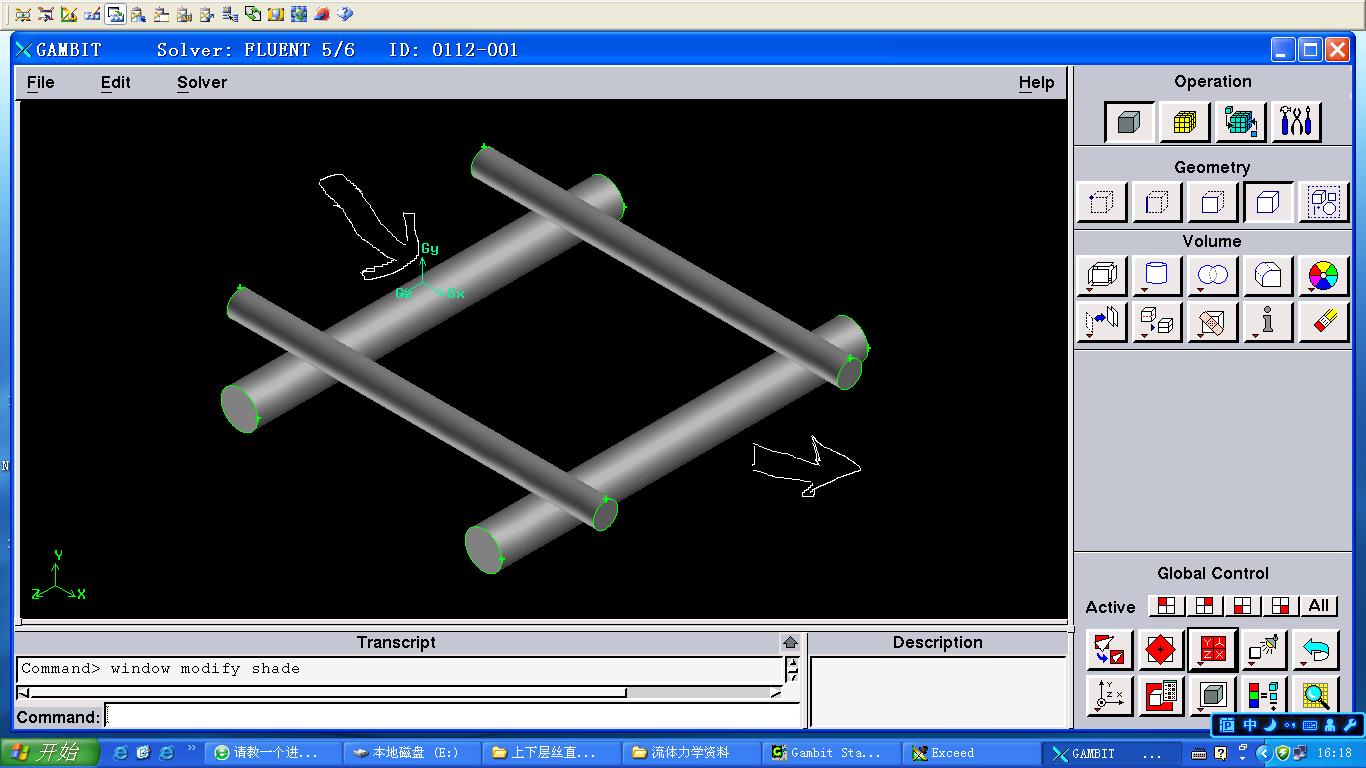Click Fit to Window icon
The image size is (1366, 768).
(x=1109, y=650)
